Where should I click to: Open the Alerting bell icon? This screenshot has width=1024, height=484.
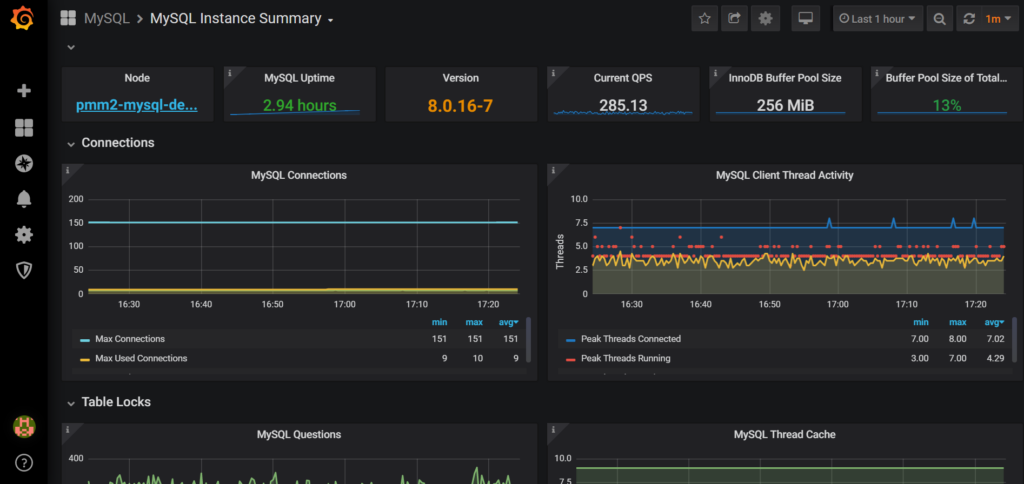[24, 199]
